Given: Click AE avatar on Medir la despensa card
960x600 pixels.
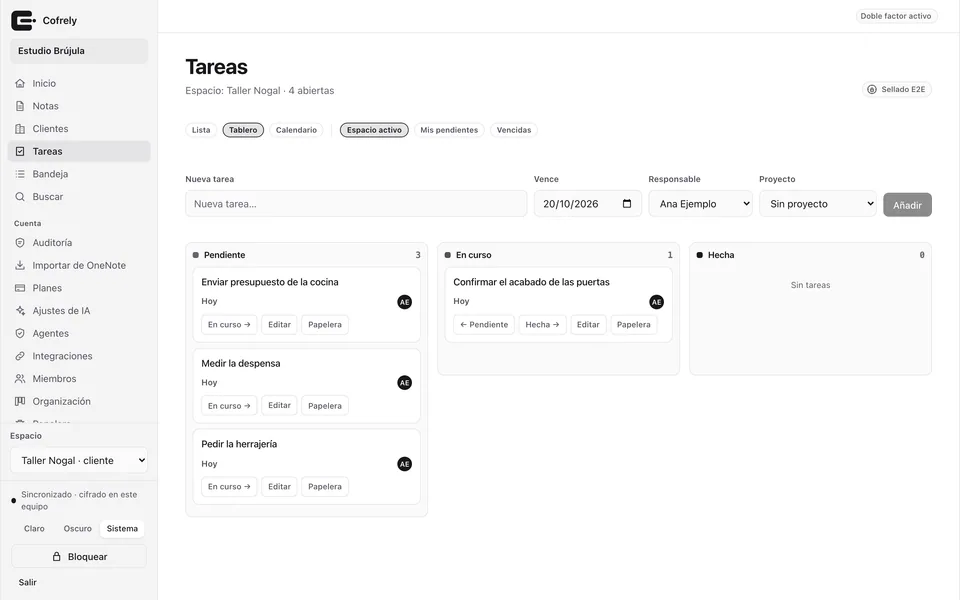Looking at the screenshot, I should pyautogui.click(x=404, y=383).
